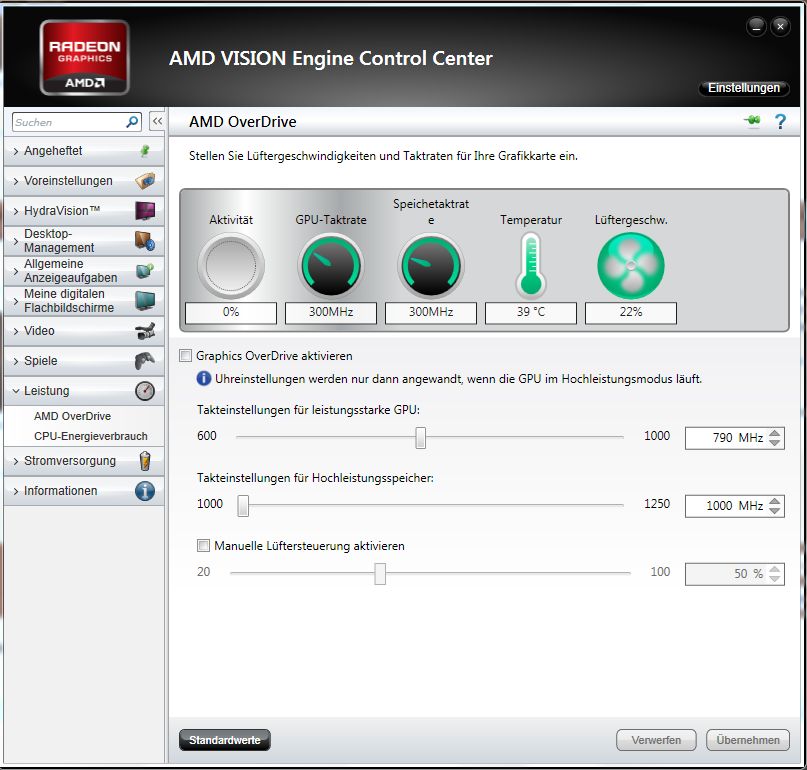Expand the Voreinstellungen section

point(68,181)
